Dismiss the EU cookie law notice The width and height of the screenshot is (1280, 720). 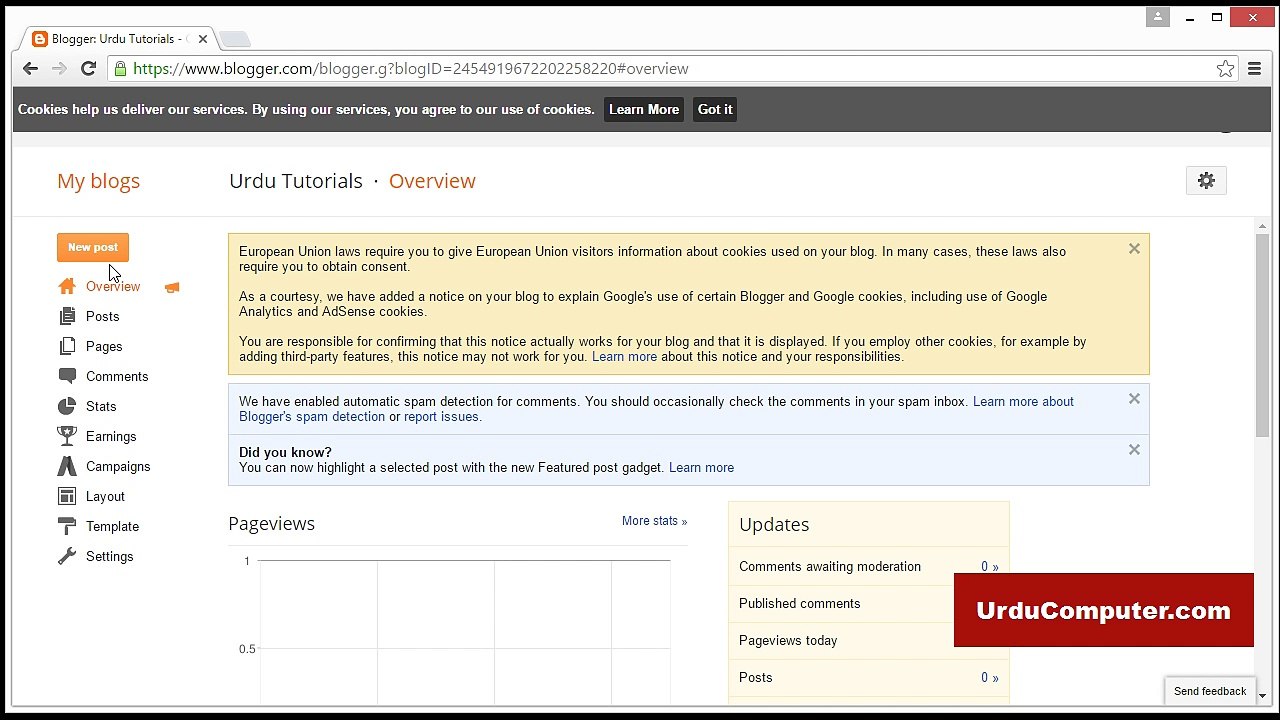[x=1134, y=248]
